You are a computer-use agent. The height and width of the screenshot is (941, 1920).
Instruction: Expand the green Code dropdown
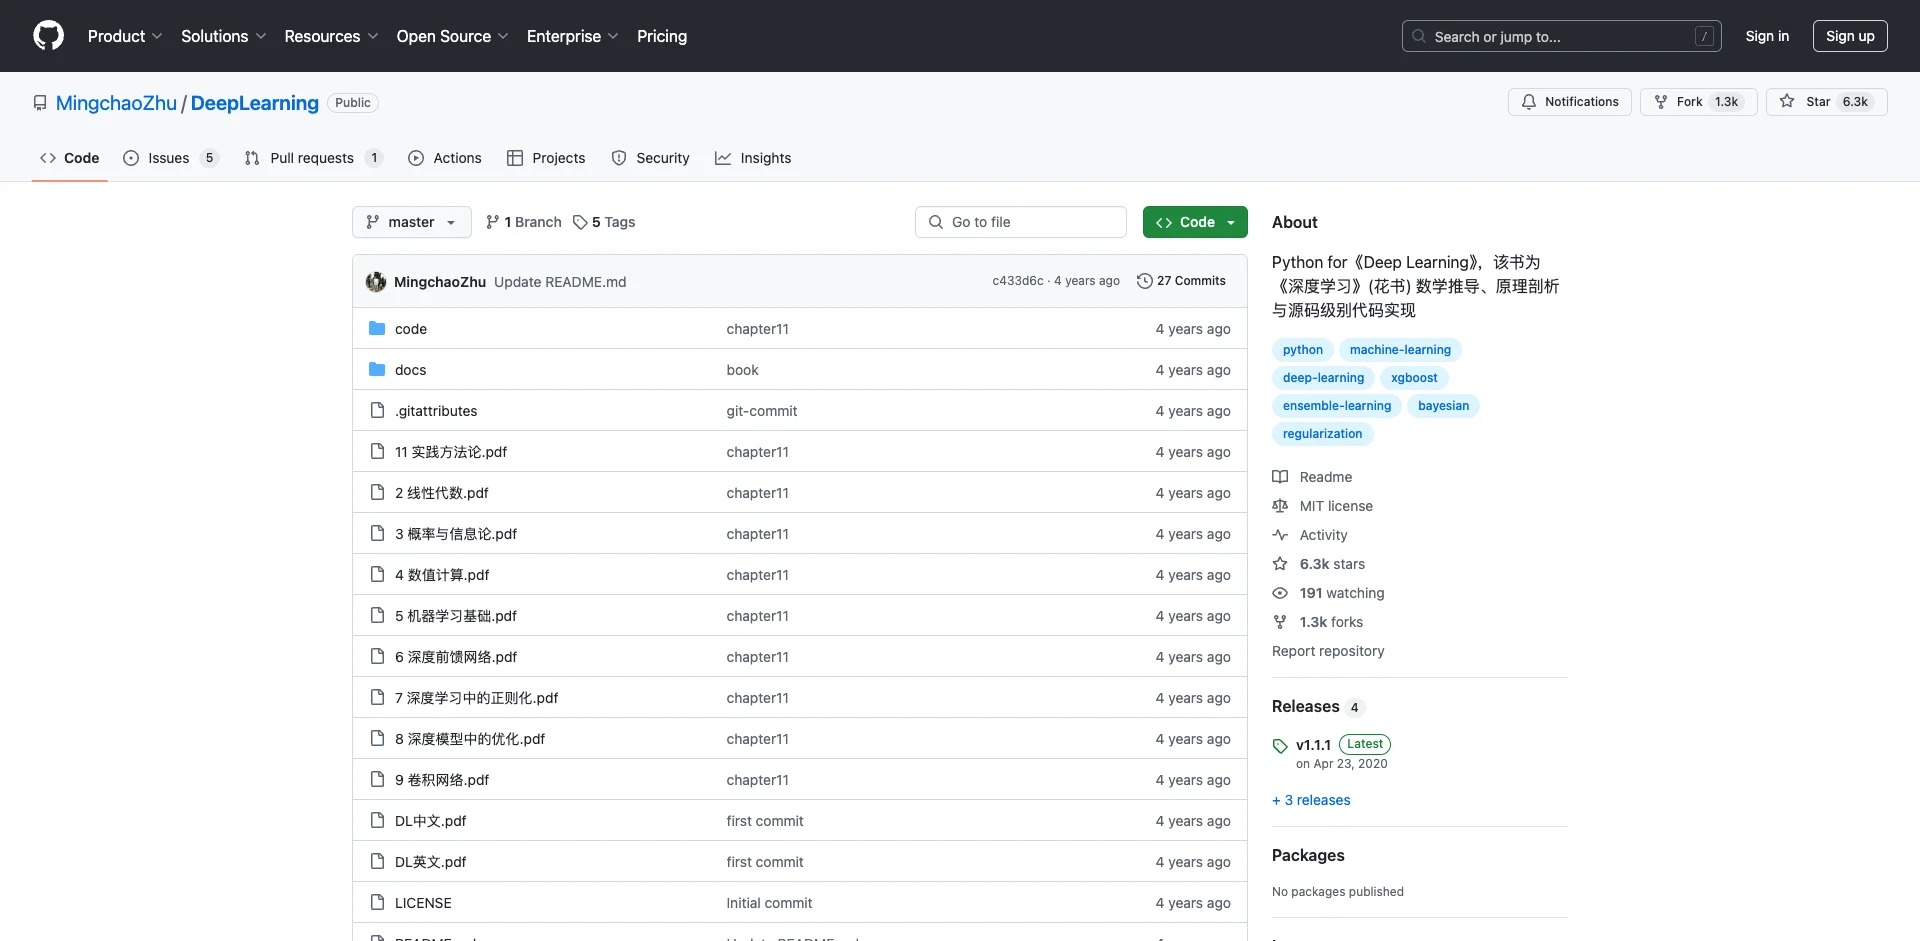point(1195,222)
